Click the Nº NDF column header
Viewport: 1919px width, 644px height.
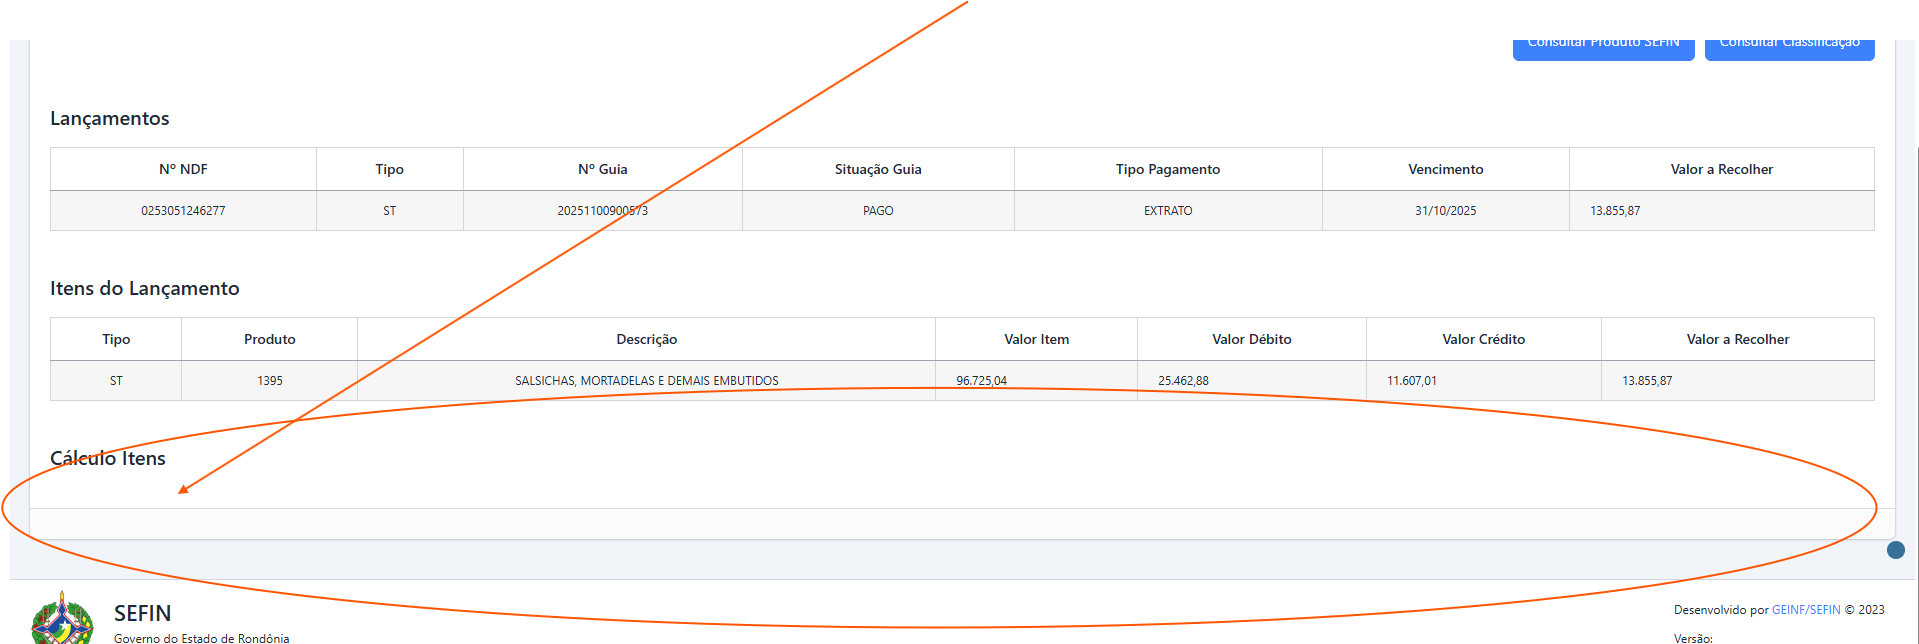[183, 169]
